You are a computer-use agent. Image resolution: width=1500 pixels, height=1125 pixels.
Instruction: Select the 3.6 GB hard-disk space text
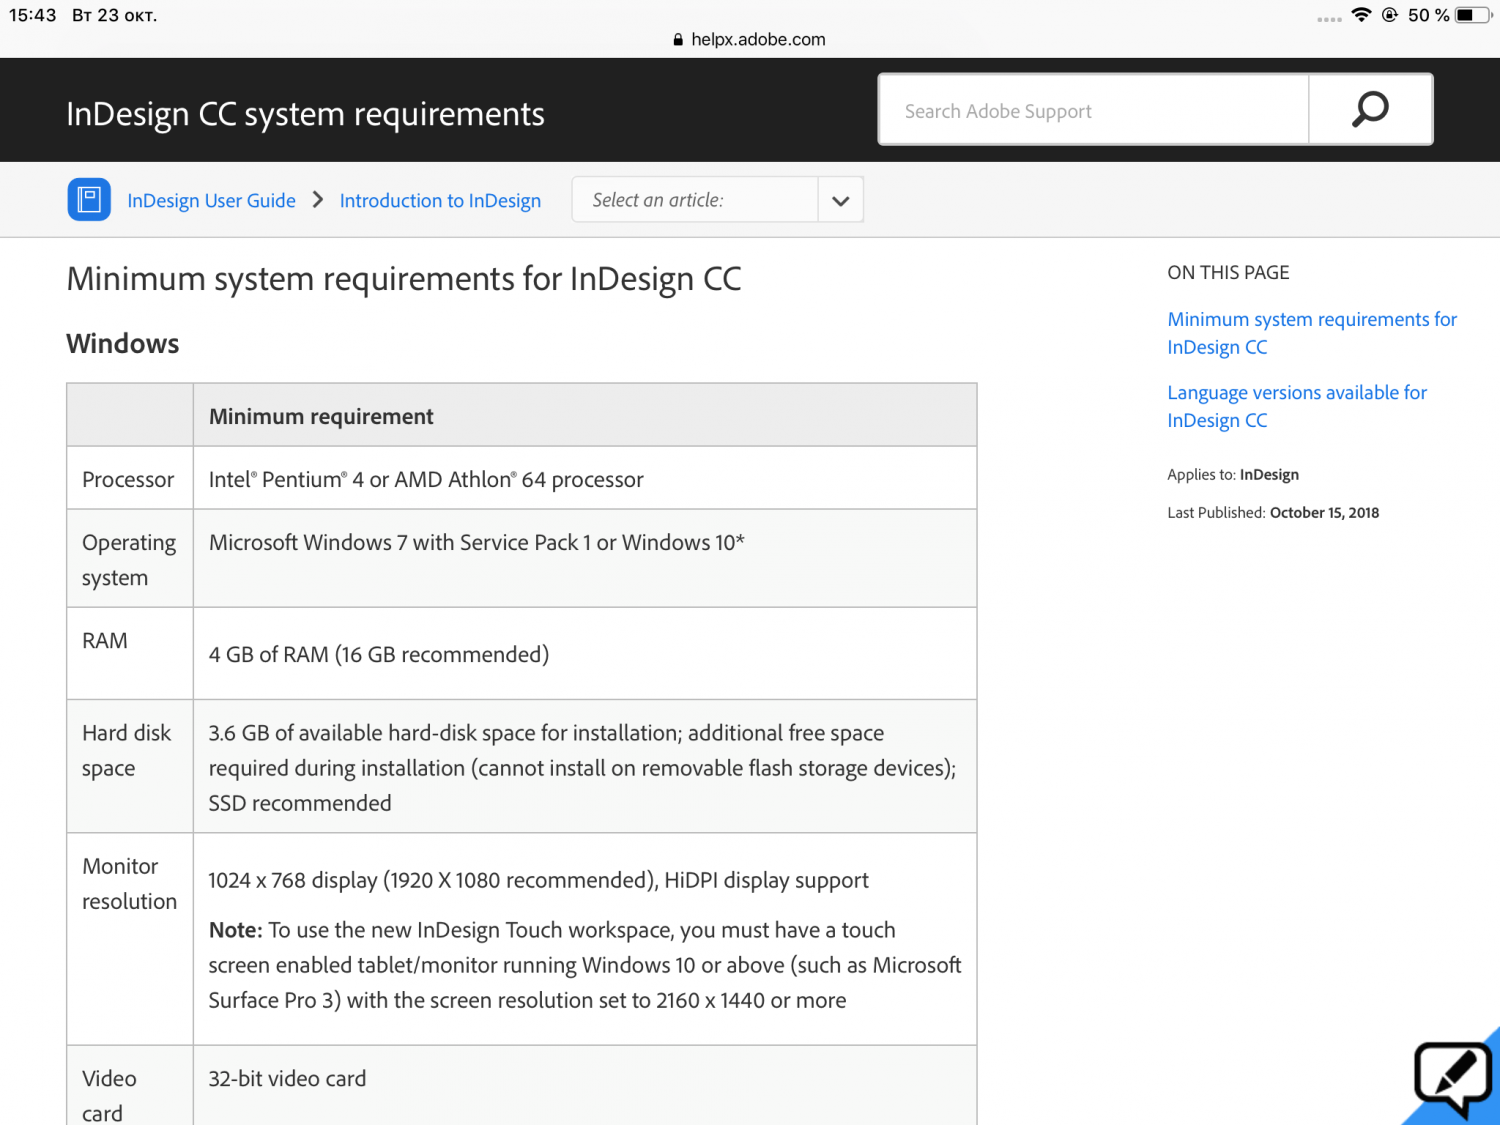pos(582,768)
